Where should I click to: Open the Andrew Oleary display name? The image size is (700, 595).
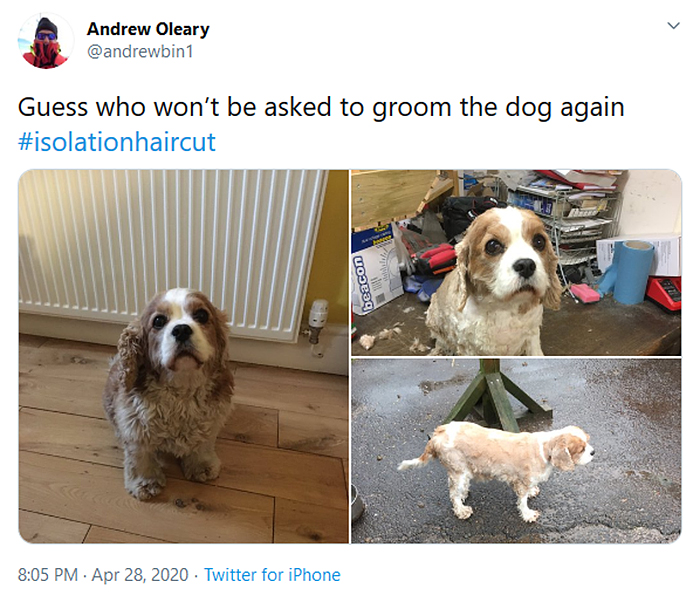(x=148, y=29)
